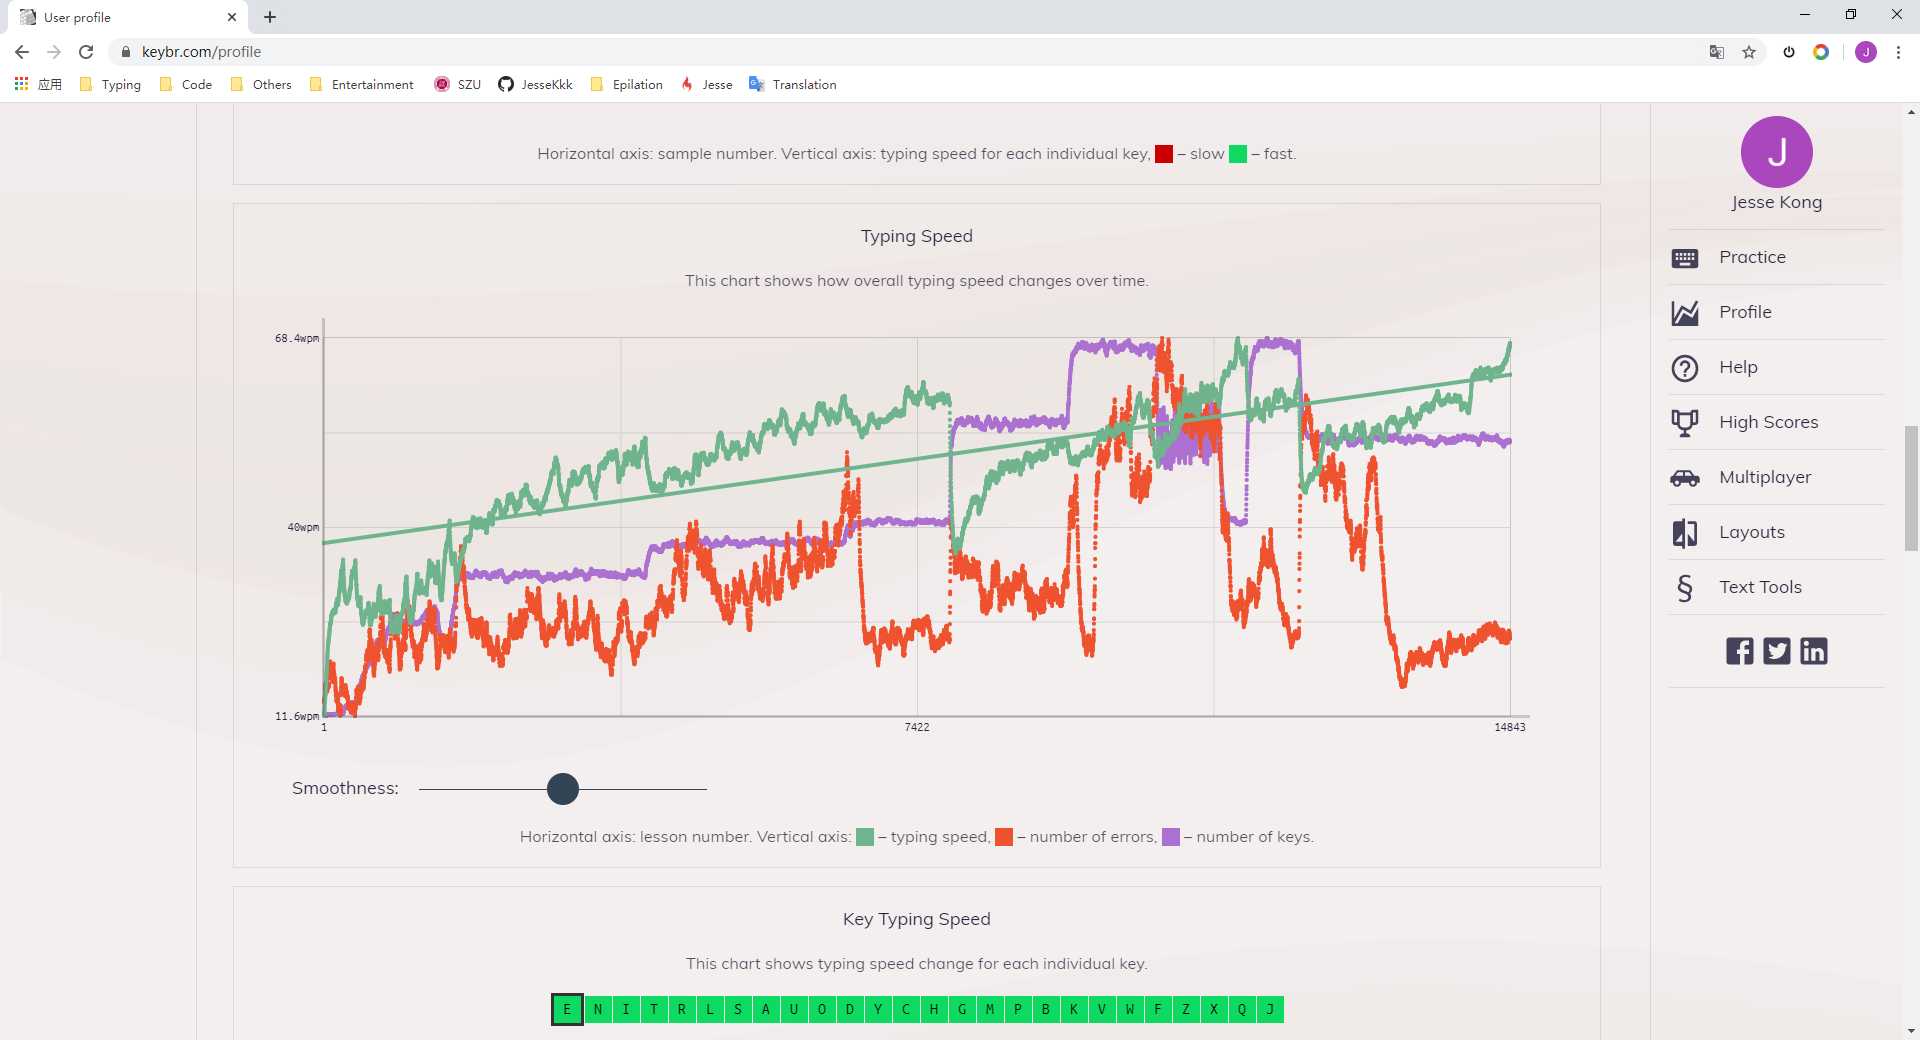
Task: Go back with browser back arrow
Action: [x=22, y=52]
